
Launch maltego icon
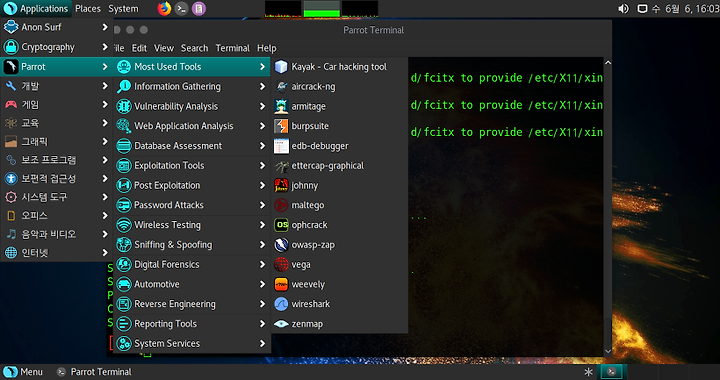pos(281,205)
